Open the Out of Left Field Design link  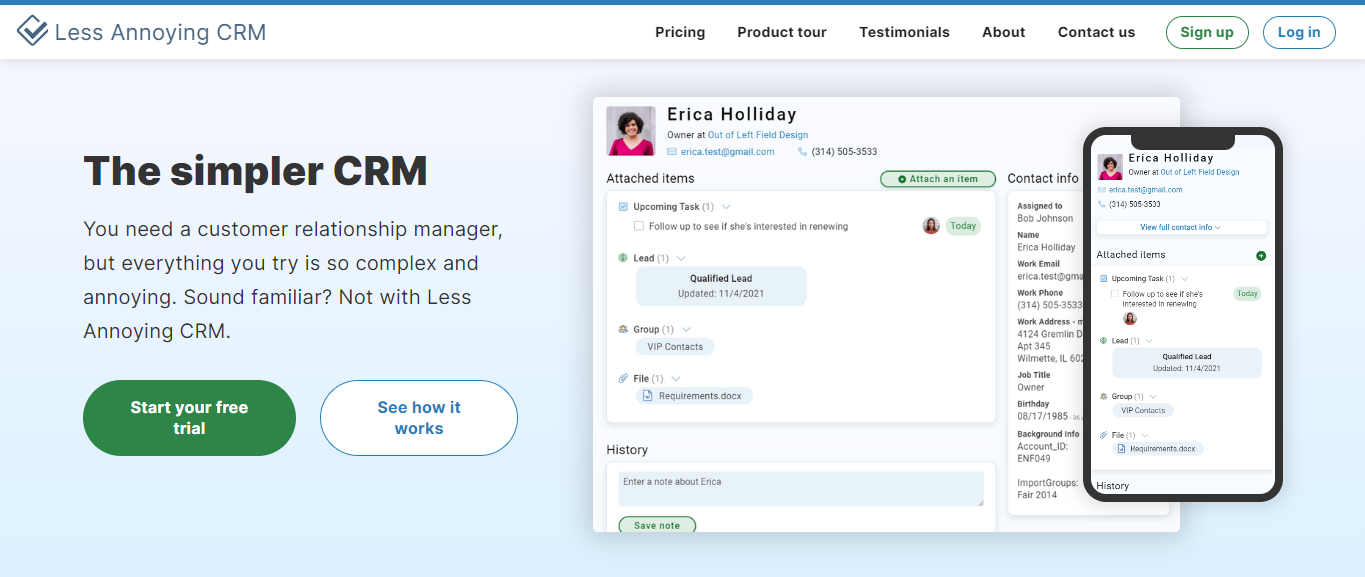(756, 134)
